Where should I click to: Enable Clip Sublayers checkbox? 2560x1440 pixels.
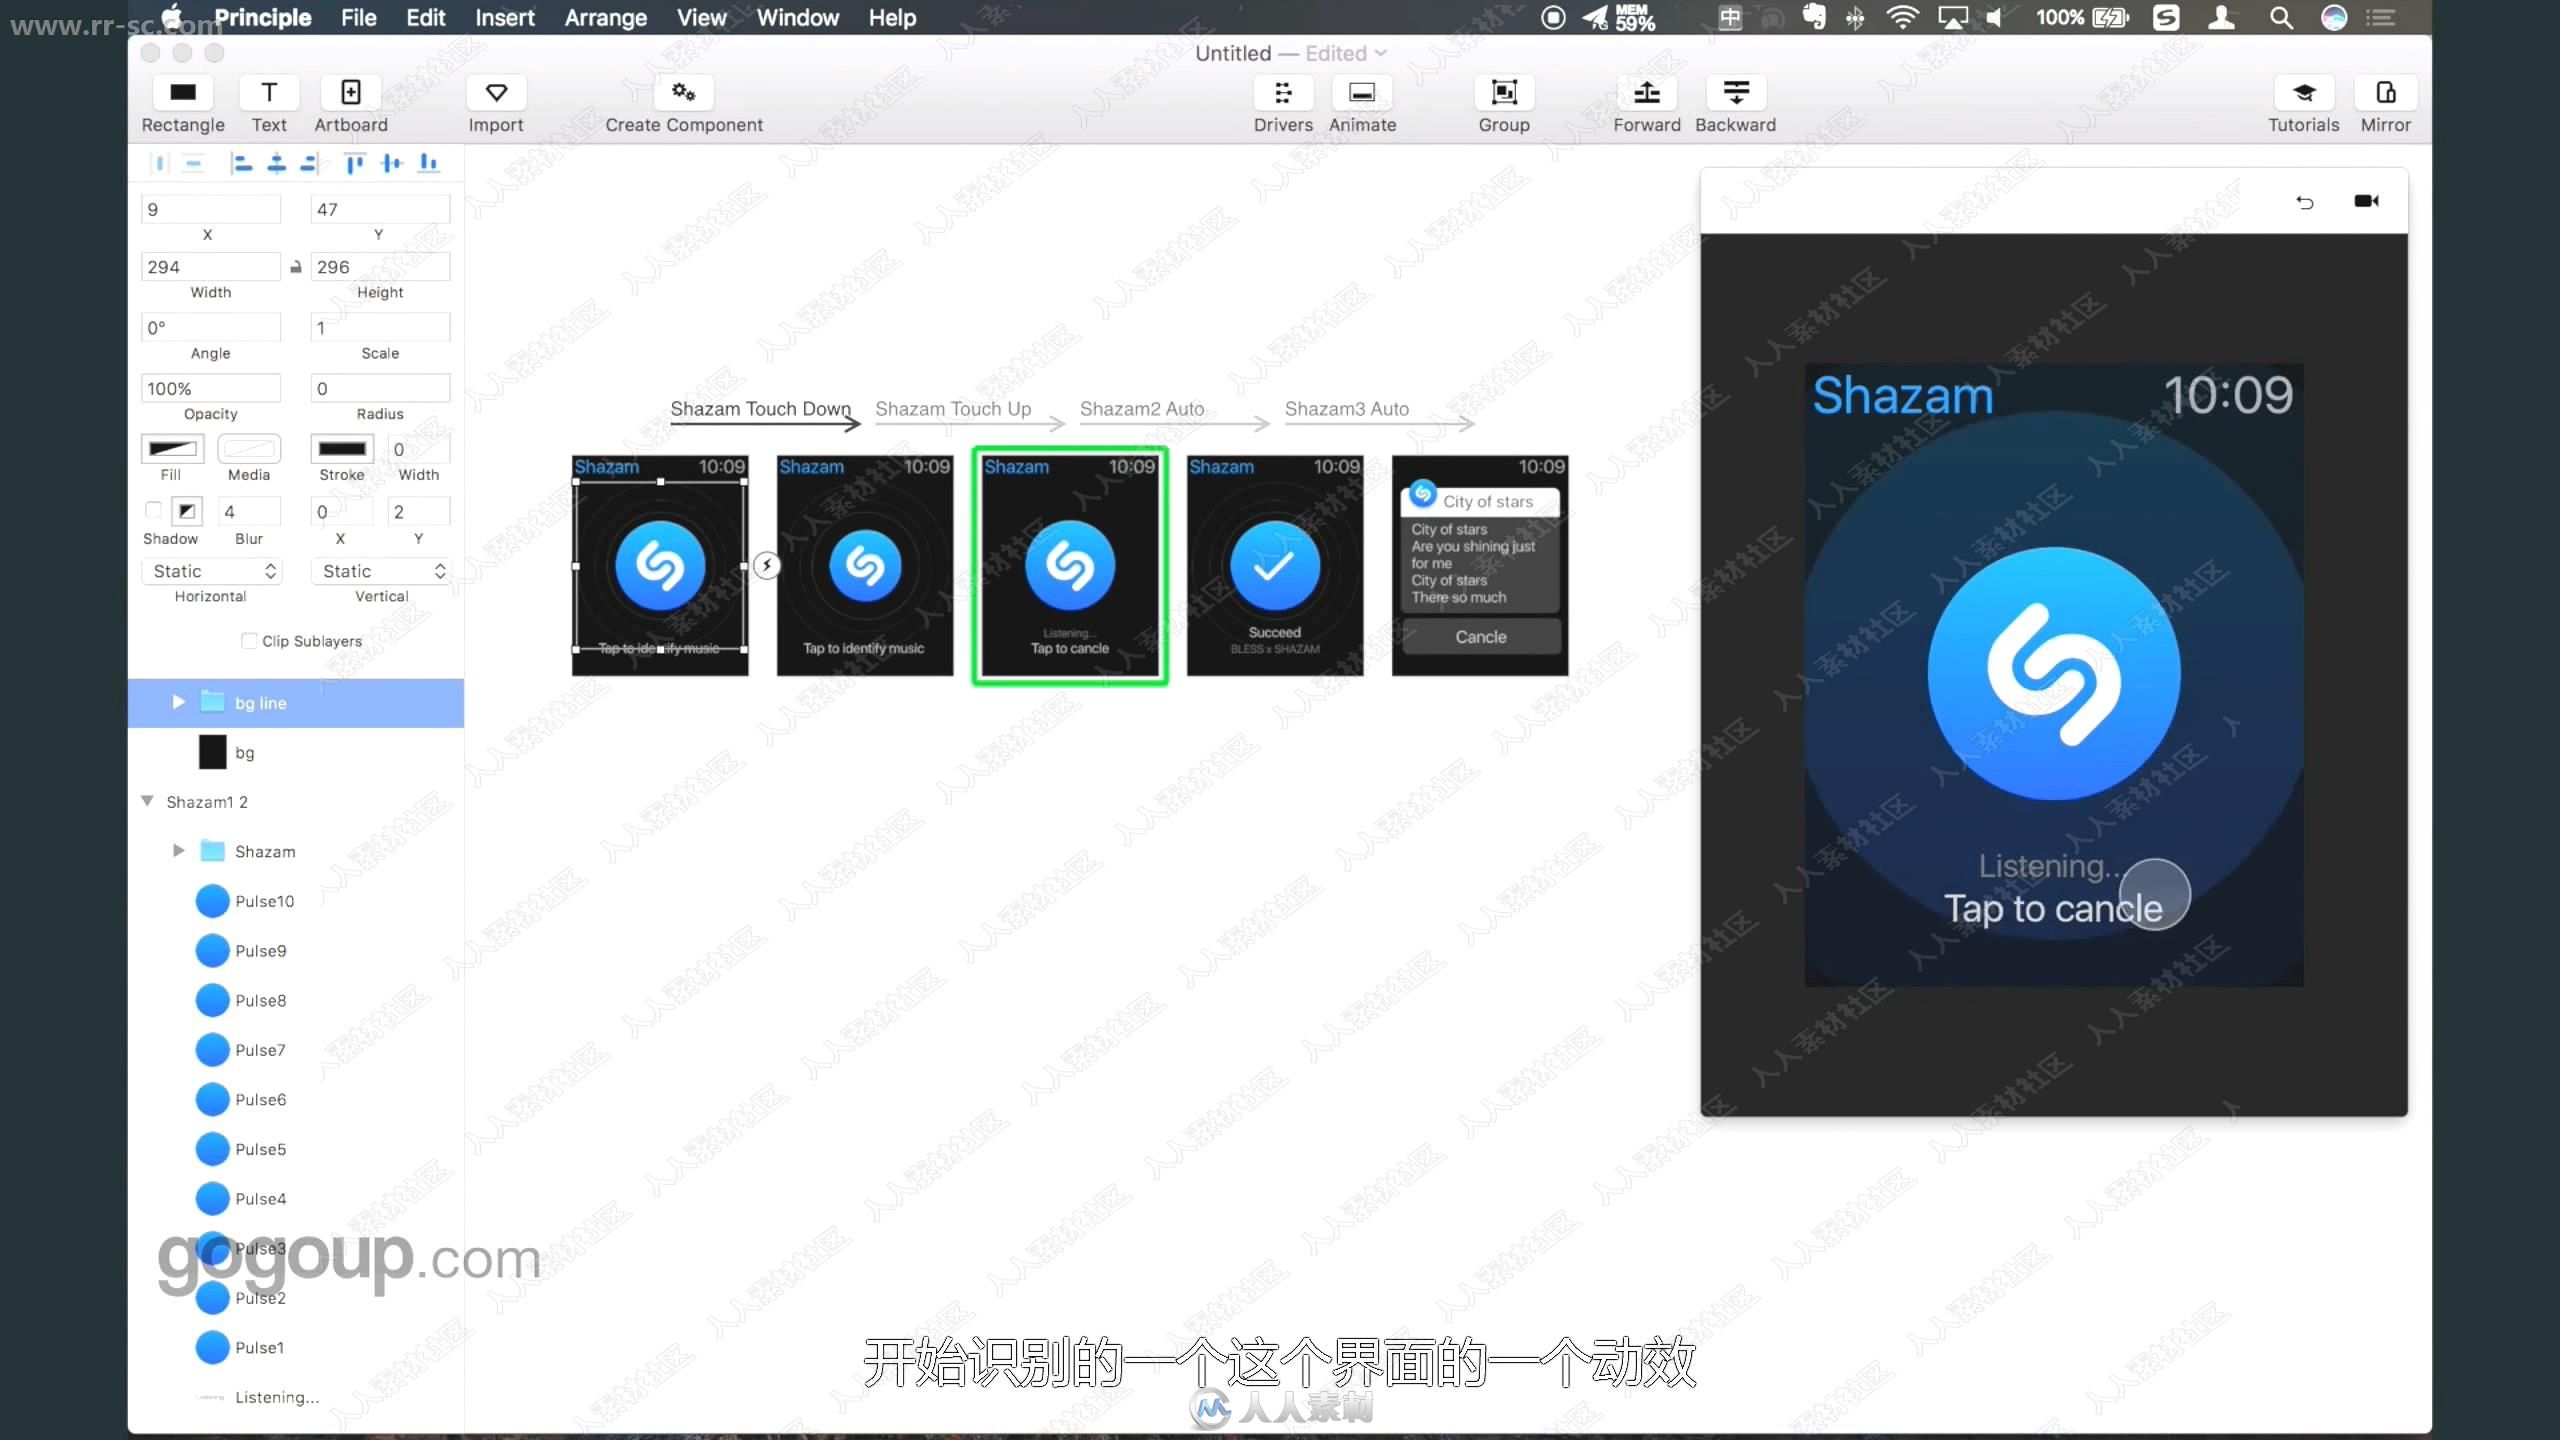point(249,641)
